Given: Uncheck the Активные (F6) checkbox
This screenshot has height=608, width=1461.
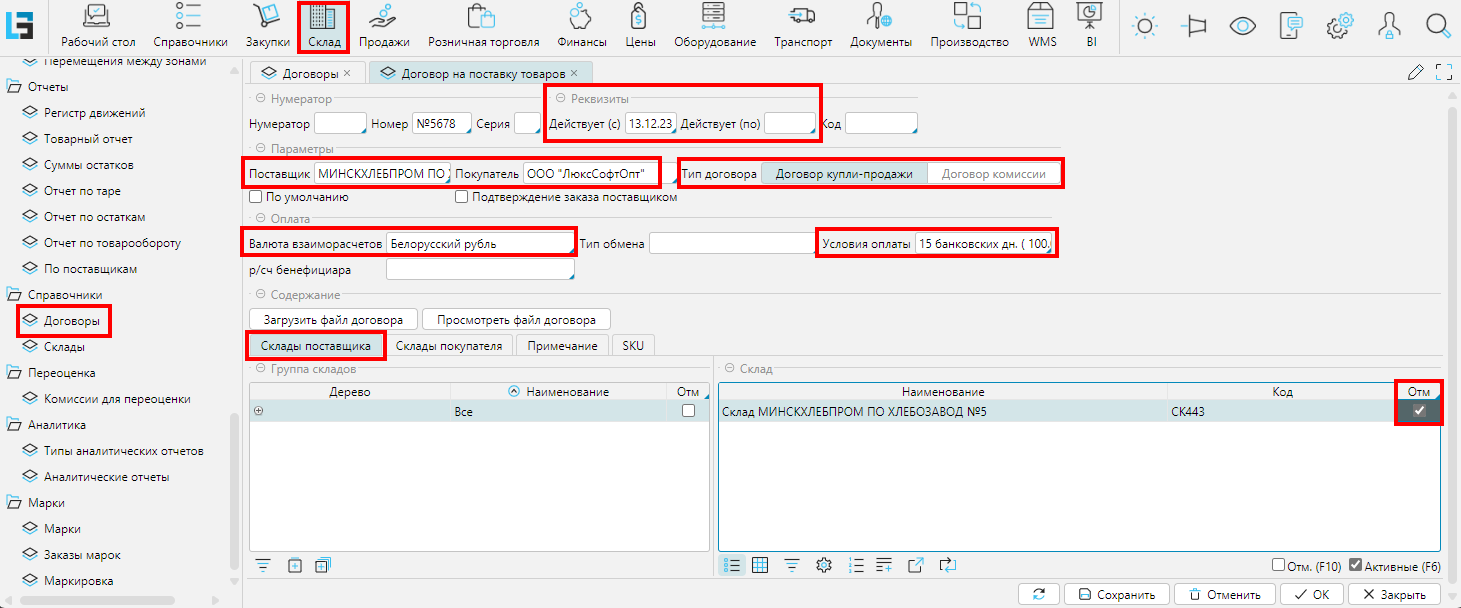Looking at the screenshot, I should pos(1356,565).
